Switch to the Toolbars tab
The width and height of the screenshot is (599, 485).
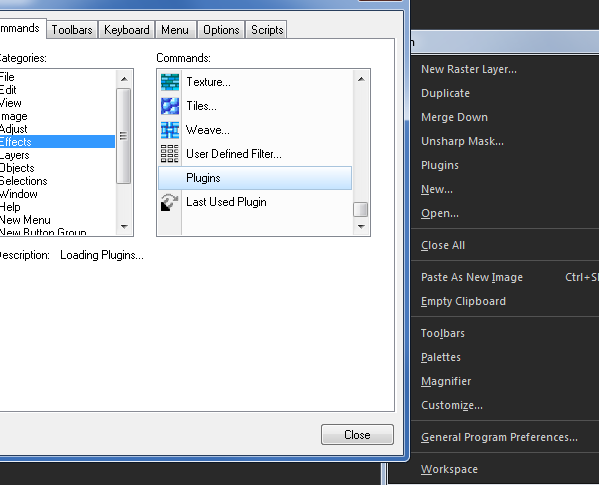point(72,29)
